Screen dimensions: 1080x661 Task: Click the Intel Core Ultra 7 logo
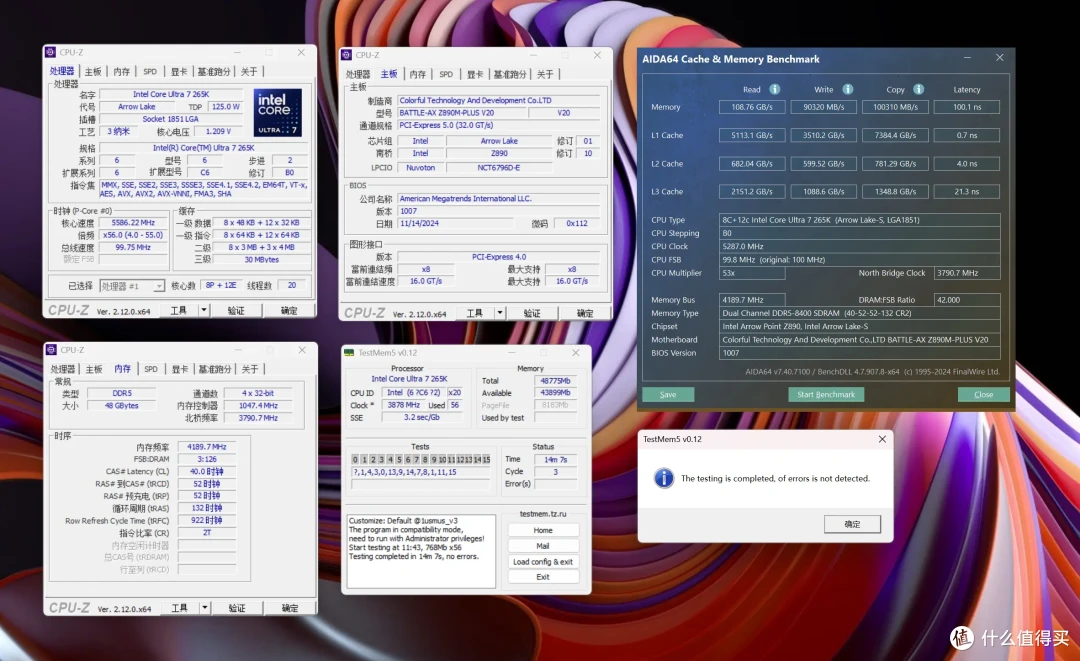[x=277, y=112]
